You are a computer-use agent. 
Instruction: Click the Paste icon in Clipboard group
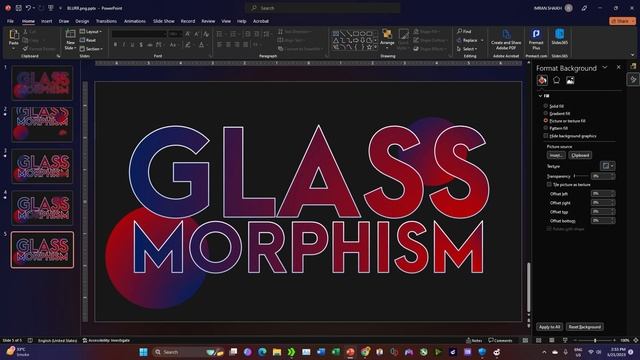13,35
